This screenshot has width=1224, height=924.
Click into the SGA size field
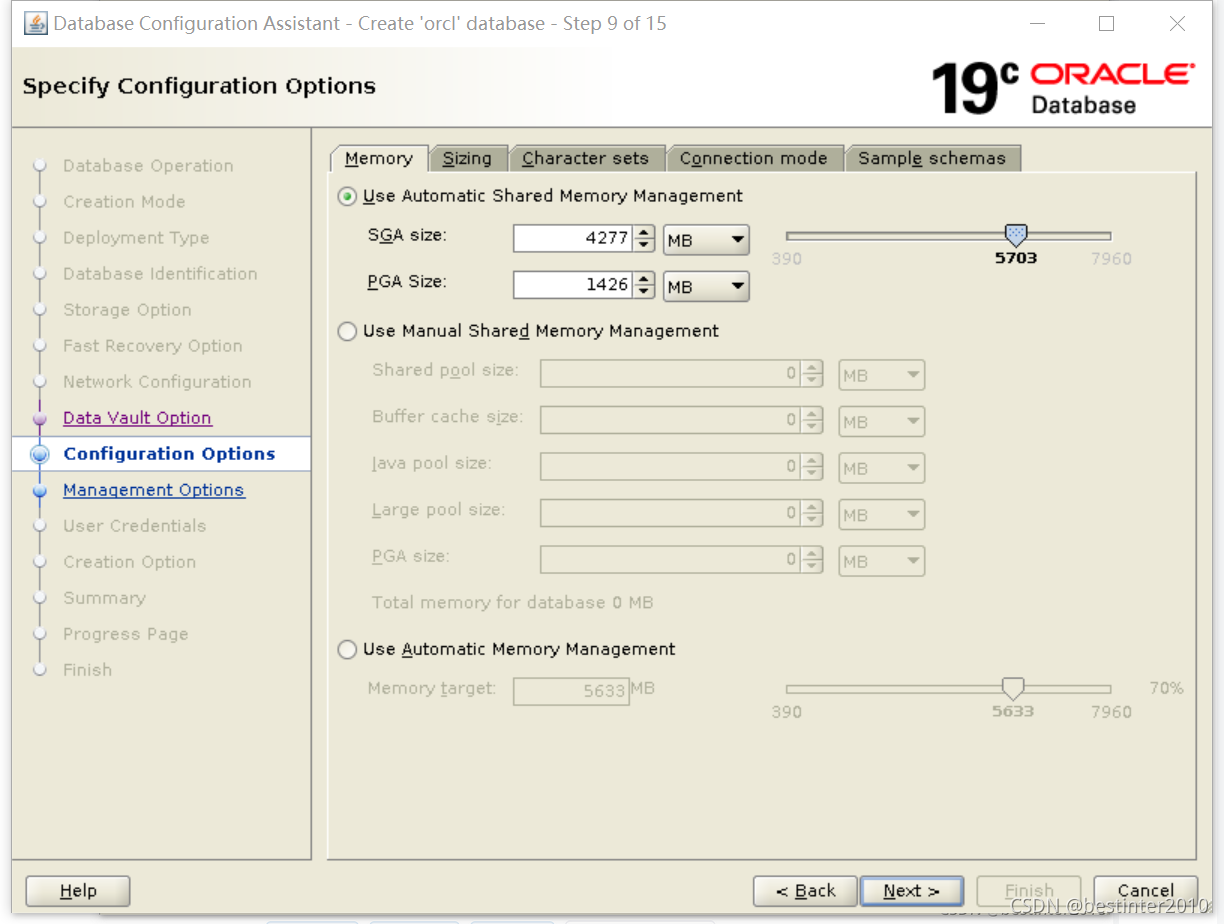(573, 238)
